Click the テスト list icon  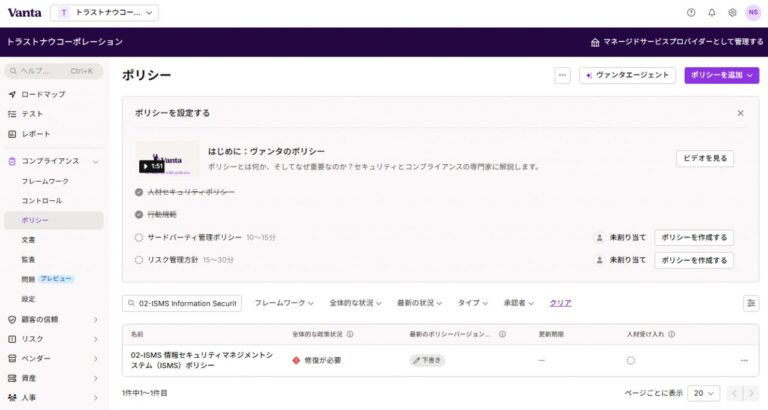coord(12,114)
